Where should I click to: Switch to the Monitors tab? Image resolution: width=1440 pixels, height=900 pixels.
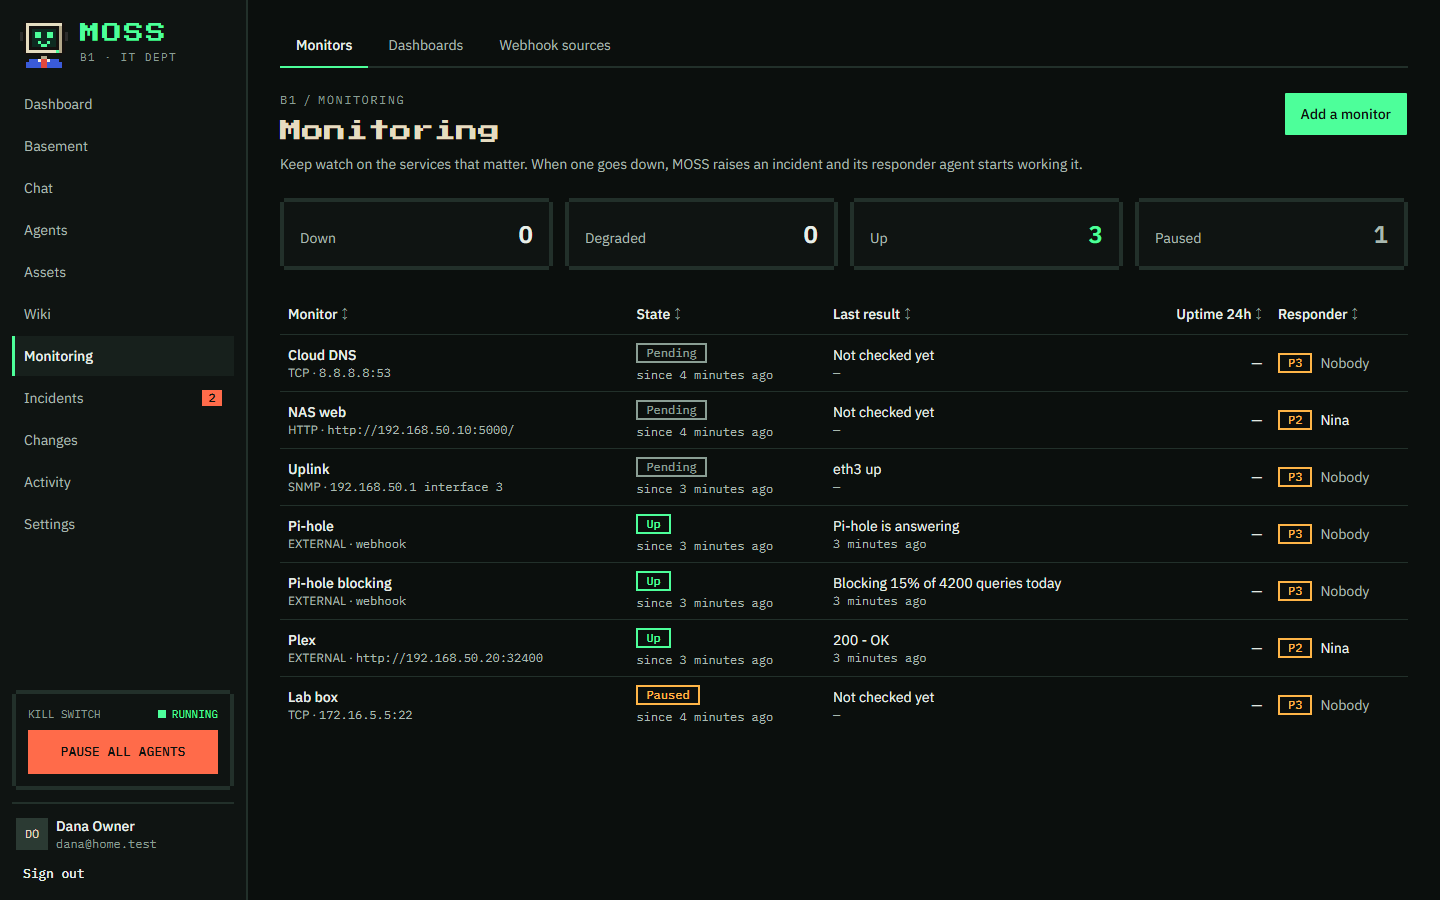[324, 45]
